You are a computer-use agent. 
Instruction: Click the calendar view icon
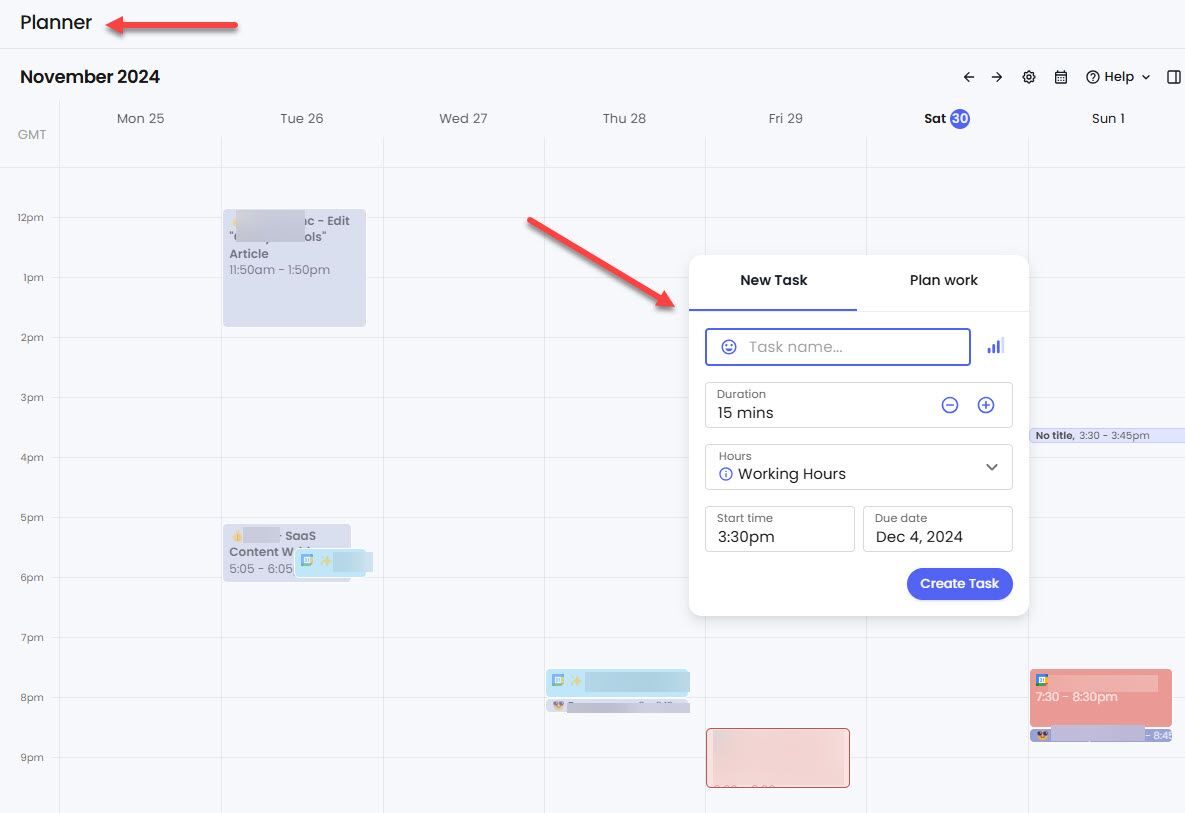pyautogui.click(x=1061, y=76)
